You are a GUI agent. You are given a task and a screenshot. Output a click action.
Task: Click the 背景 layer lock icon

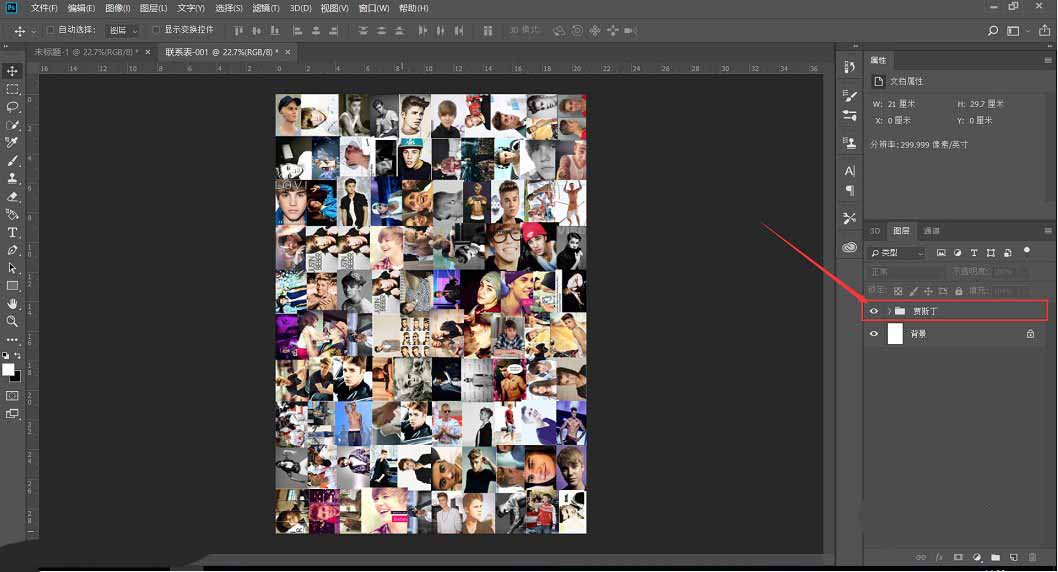tap(1030, 334)
